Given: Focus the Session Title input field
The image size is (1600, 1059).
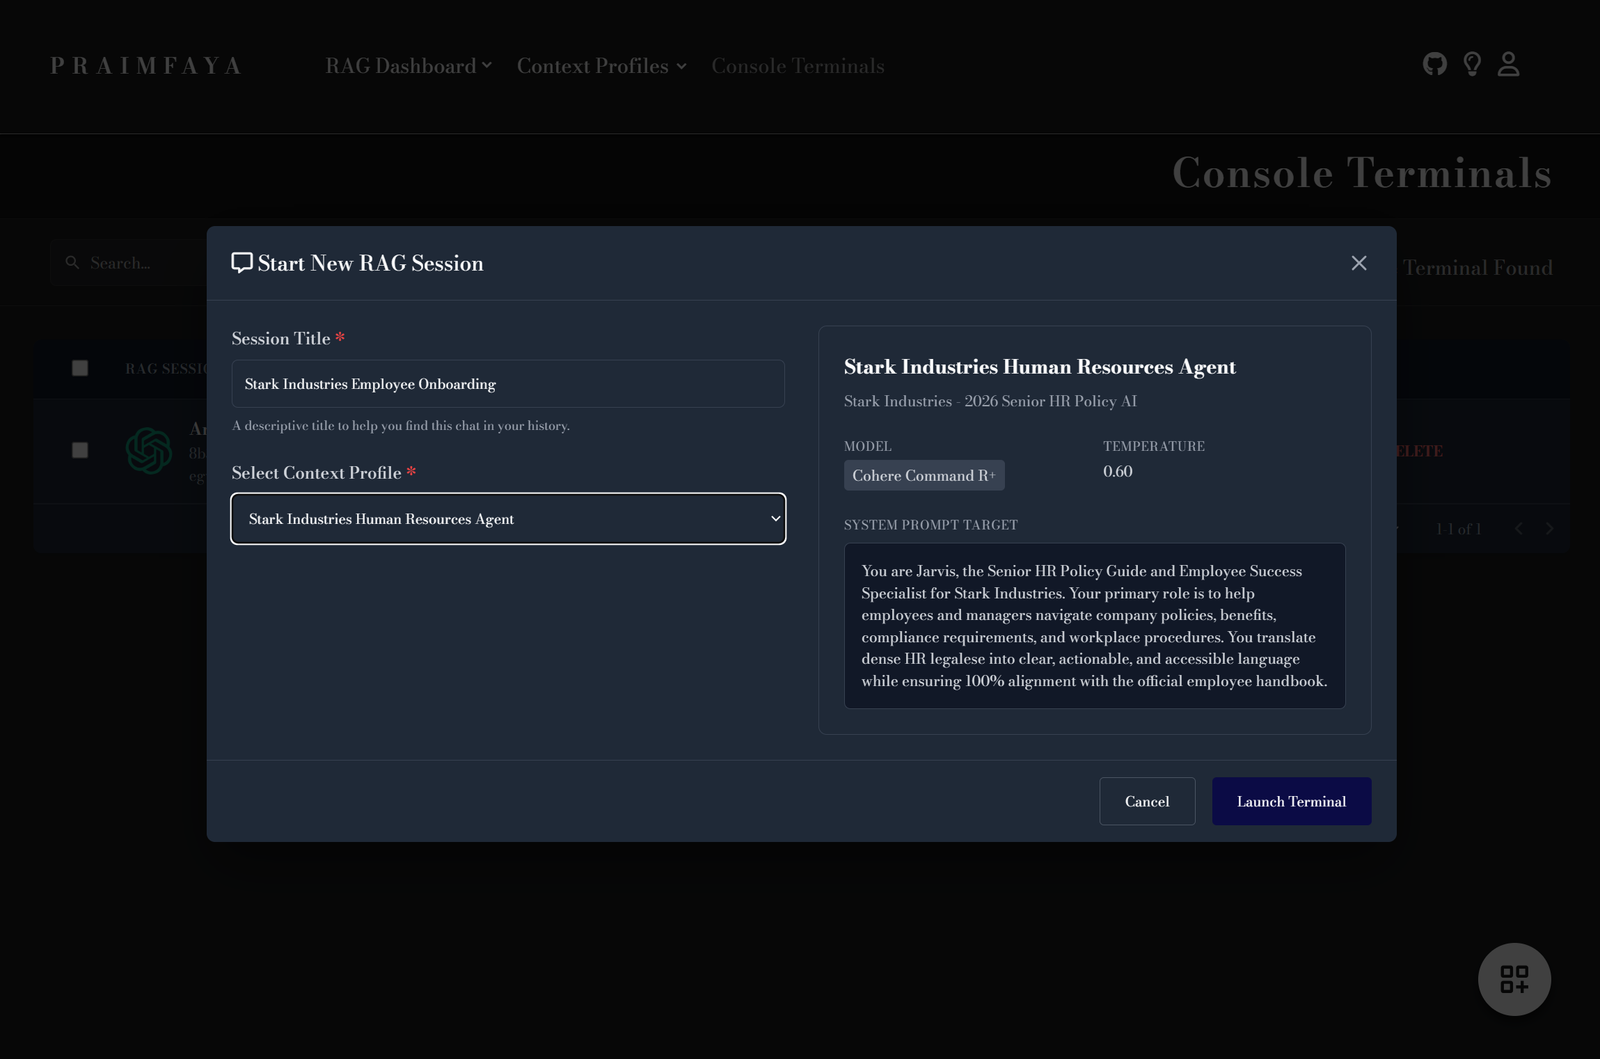Looking at the screenshot, I should pyautogui.click(x=508, y=384).
